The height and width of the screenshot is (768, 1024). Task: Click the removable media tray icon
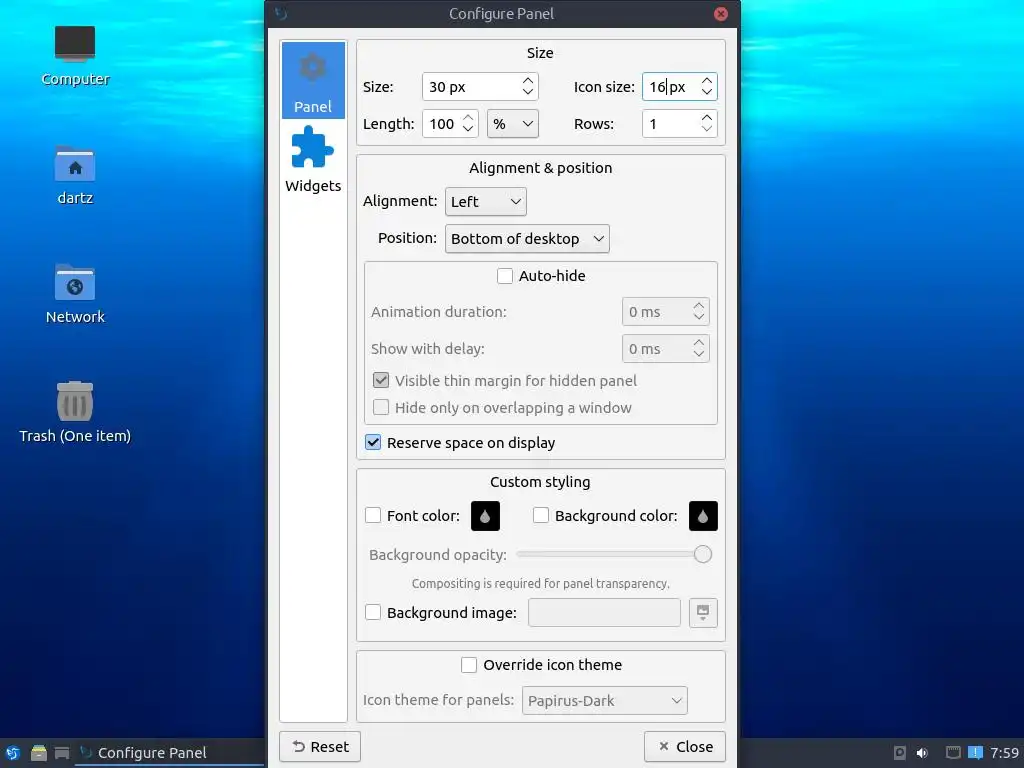point(899,753)
